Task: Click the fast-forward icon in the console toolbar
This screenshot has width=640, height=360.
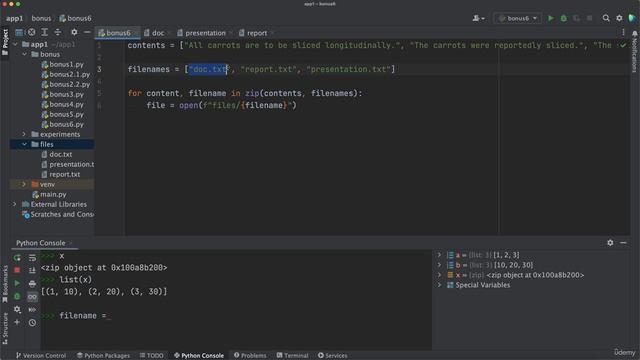Action: coord(32,309)
